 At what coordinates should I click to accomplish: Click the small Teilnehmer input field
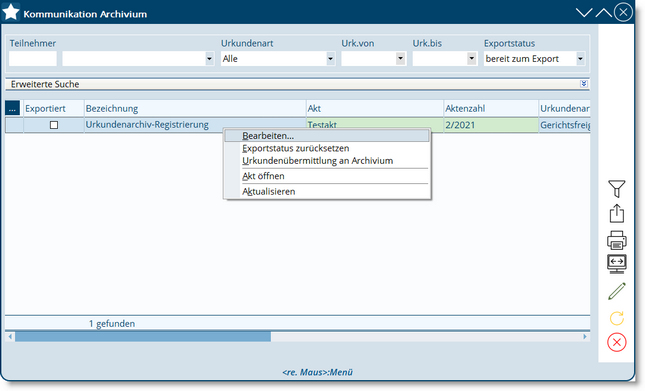33,59
